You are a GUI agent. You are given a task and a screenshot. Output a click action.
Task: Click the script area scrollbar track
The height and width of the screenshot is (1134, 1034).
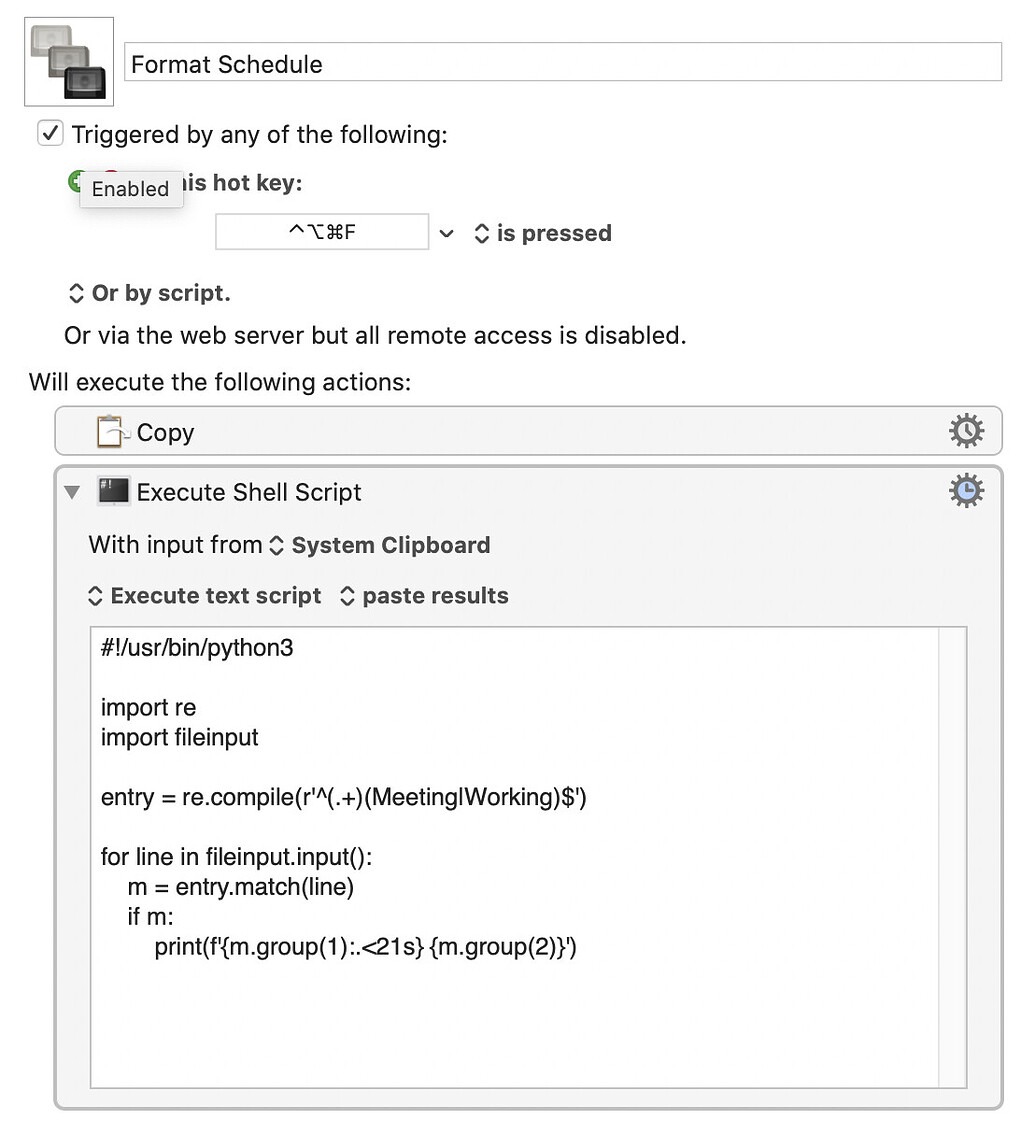point(952,857)
